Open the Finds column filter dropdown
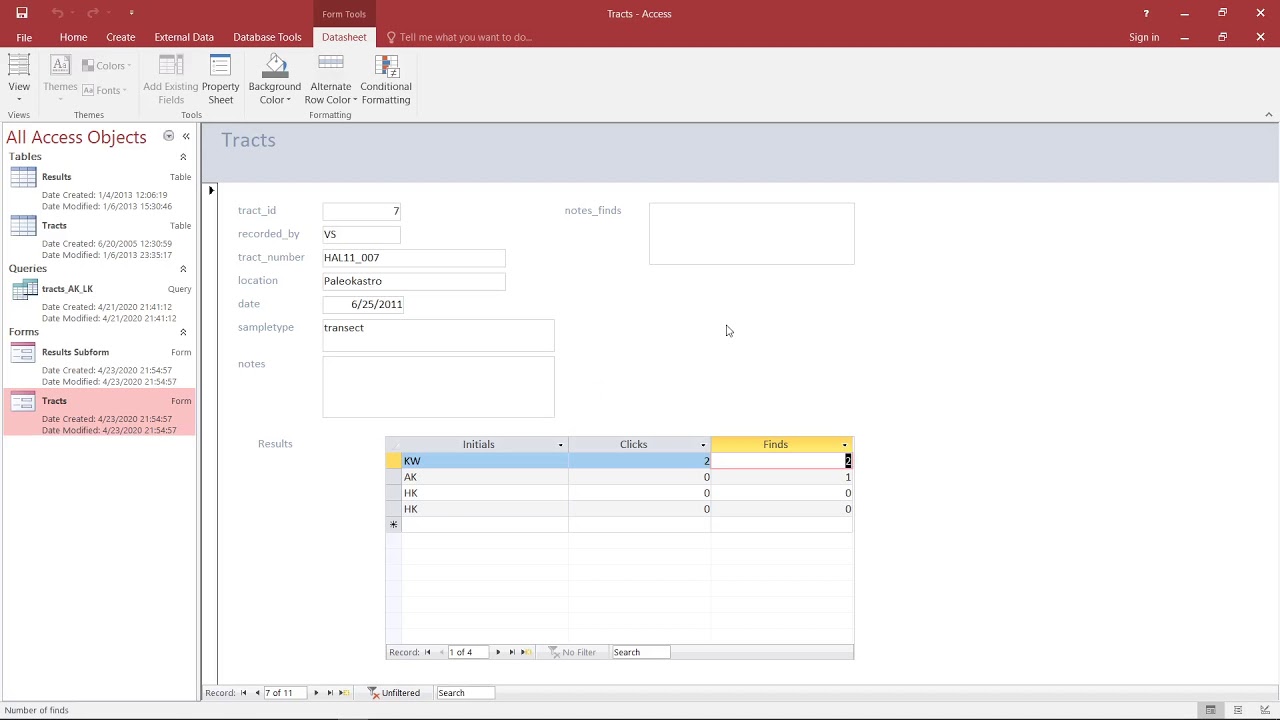Viewport: 1280px width, 720px height. click(x=845, y=445)
